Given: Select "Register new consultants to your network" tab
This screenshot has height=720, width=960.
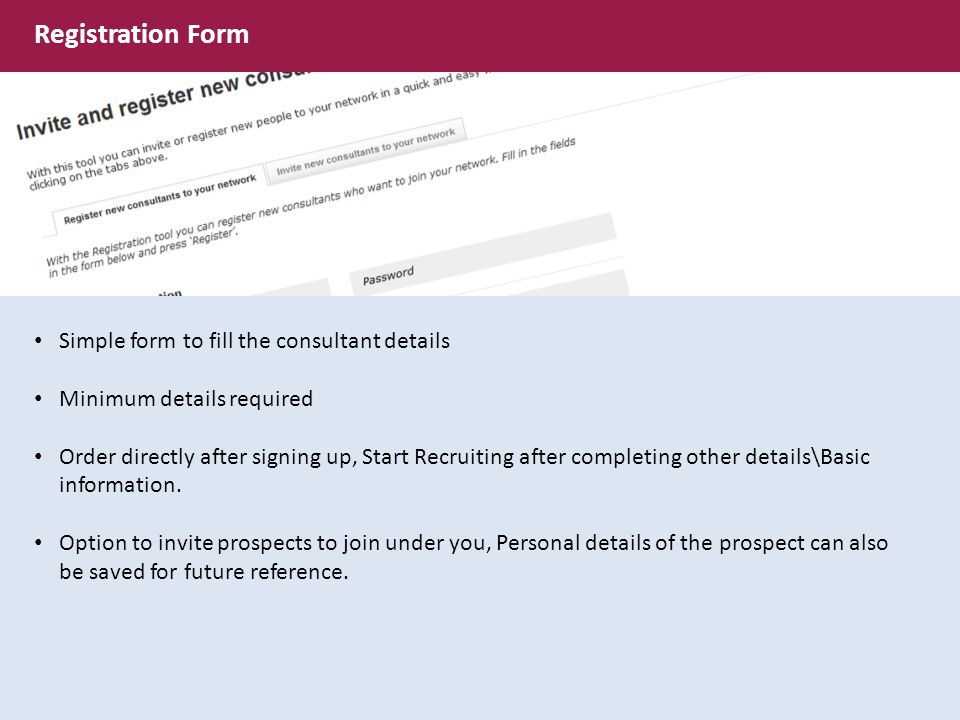Looking at the screenshot, I should click(159, 199).
